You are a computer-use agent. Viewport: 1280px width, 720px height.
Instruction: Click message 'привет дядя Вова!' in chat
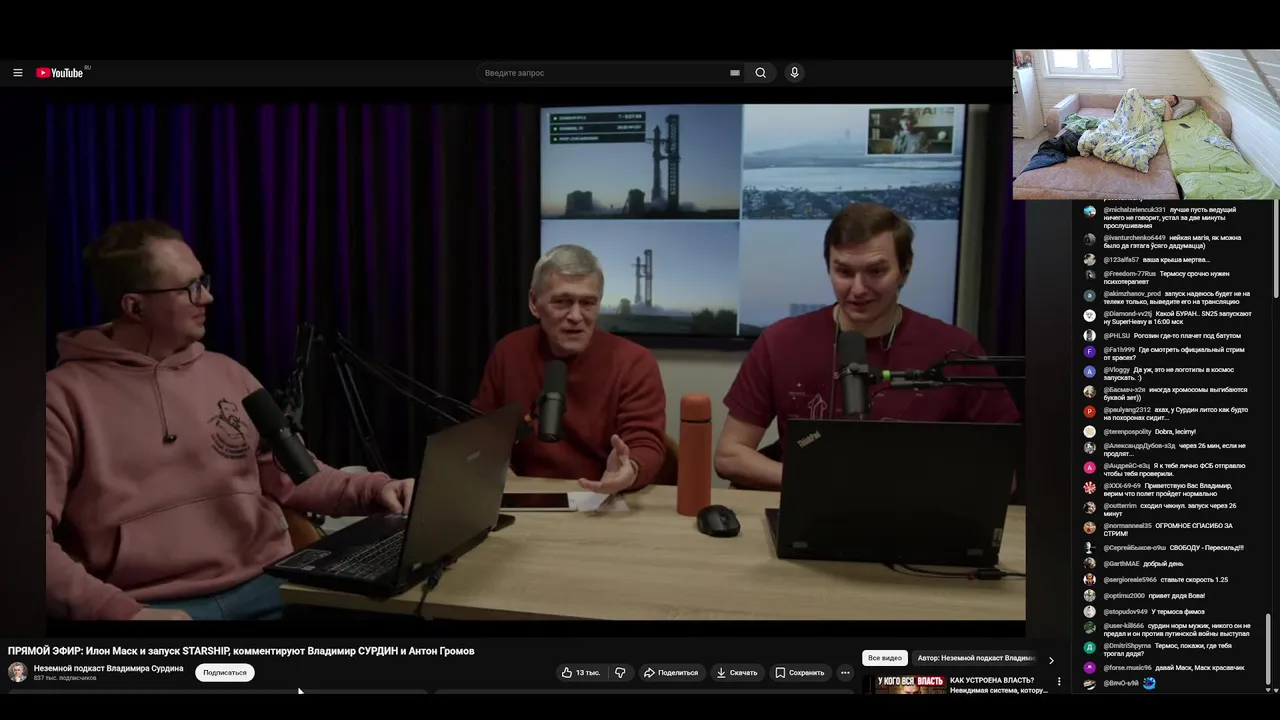[1176, 596]
